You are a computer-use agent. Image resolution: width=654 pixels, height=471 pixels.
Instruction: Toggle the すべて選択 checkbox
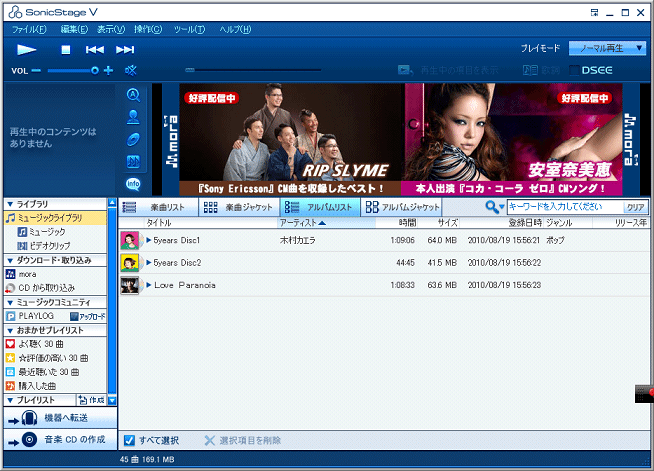coord(129,440)
